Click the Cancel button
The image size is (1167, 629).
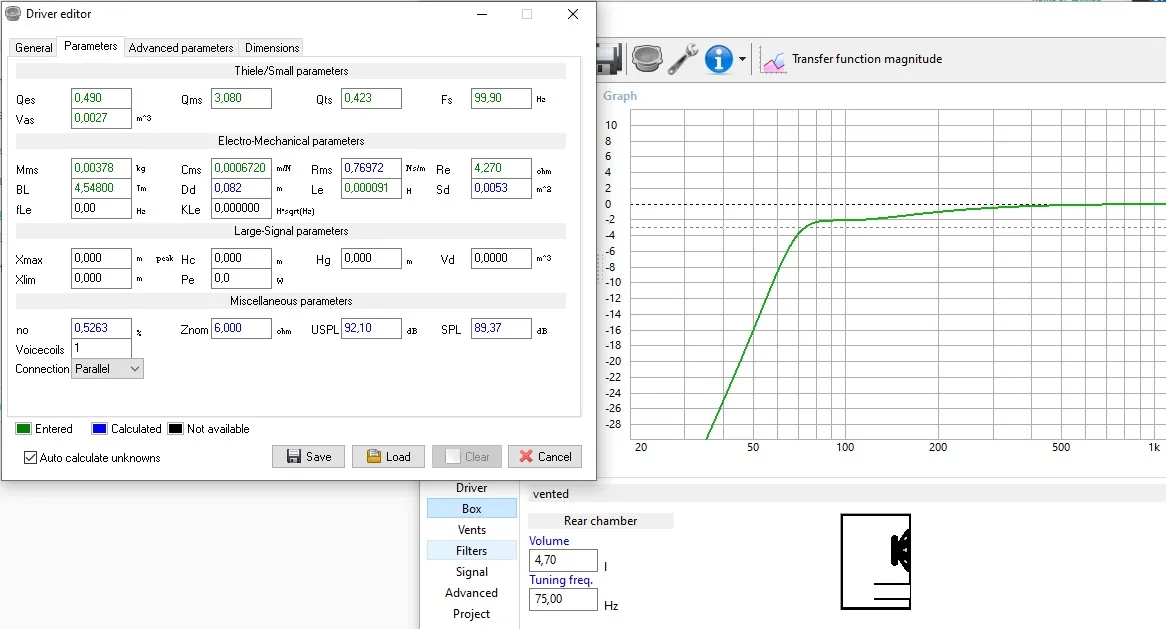coord(544,457)
